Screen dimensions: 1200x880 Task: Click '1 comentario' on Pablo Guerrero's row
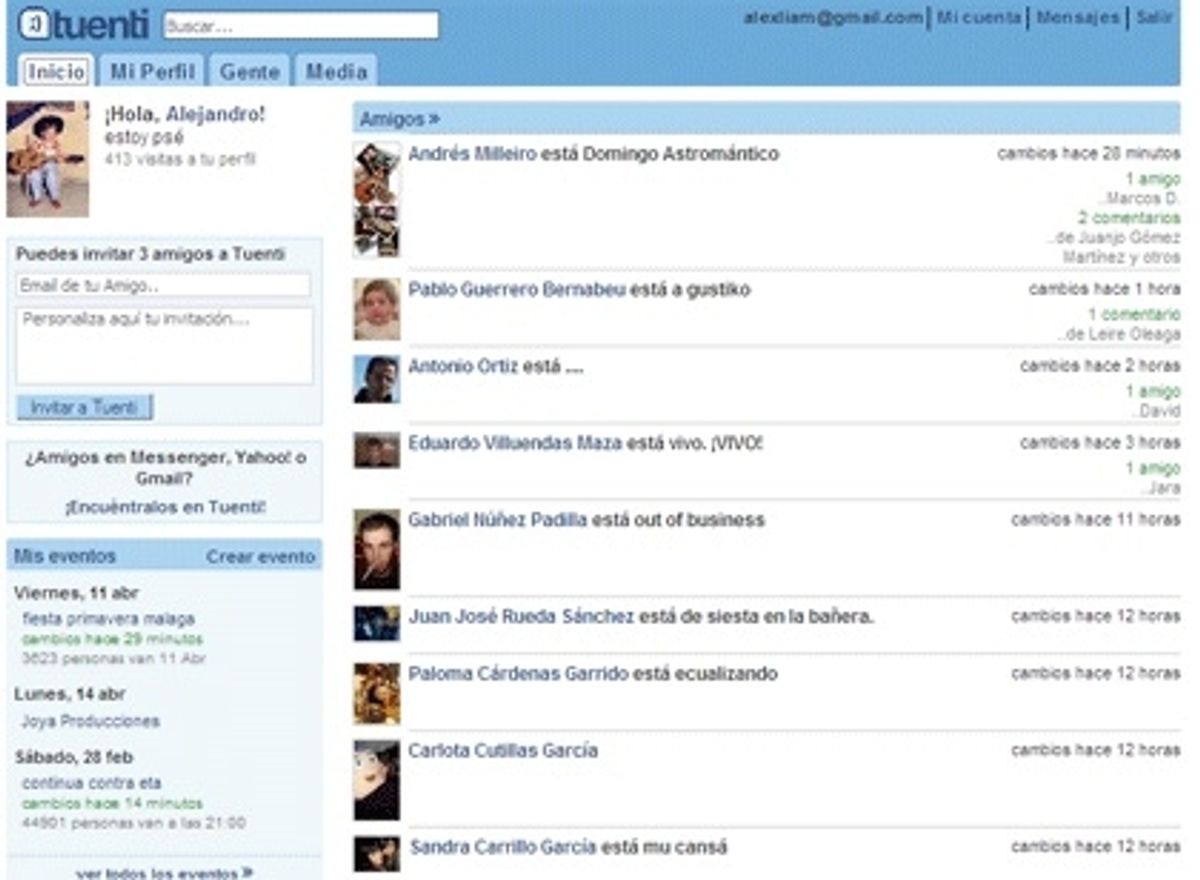coord(1134,315)
